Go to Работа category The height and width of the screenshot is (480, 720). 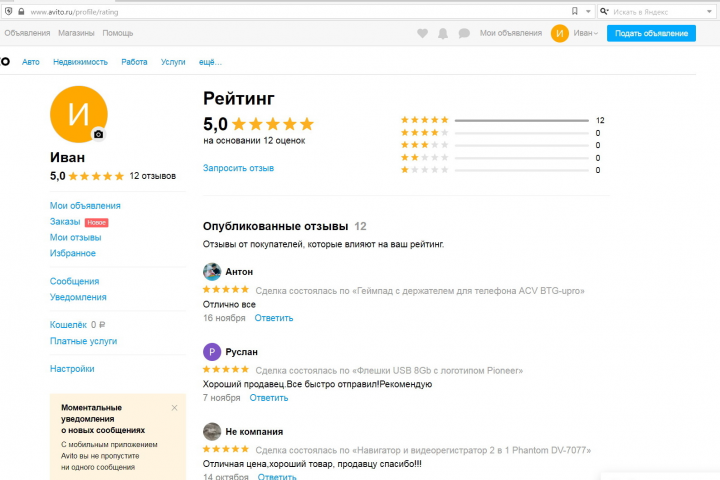coord(134,62)
